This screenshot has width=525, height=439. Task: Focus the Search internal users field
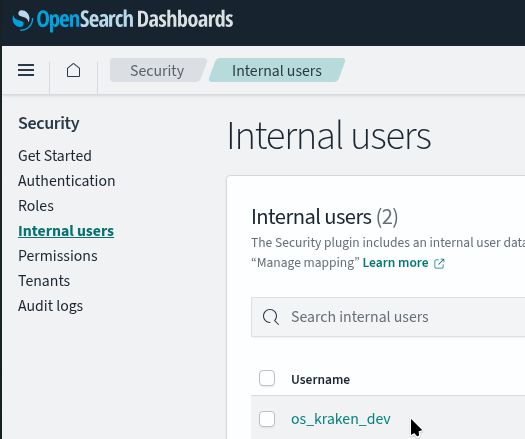(x=388, y=317)
